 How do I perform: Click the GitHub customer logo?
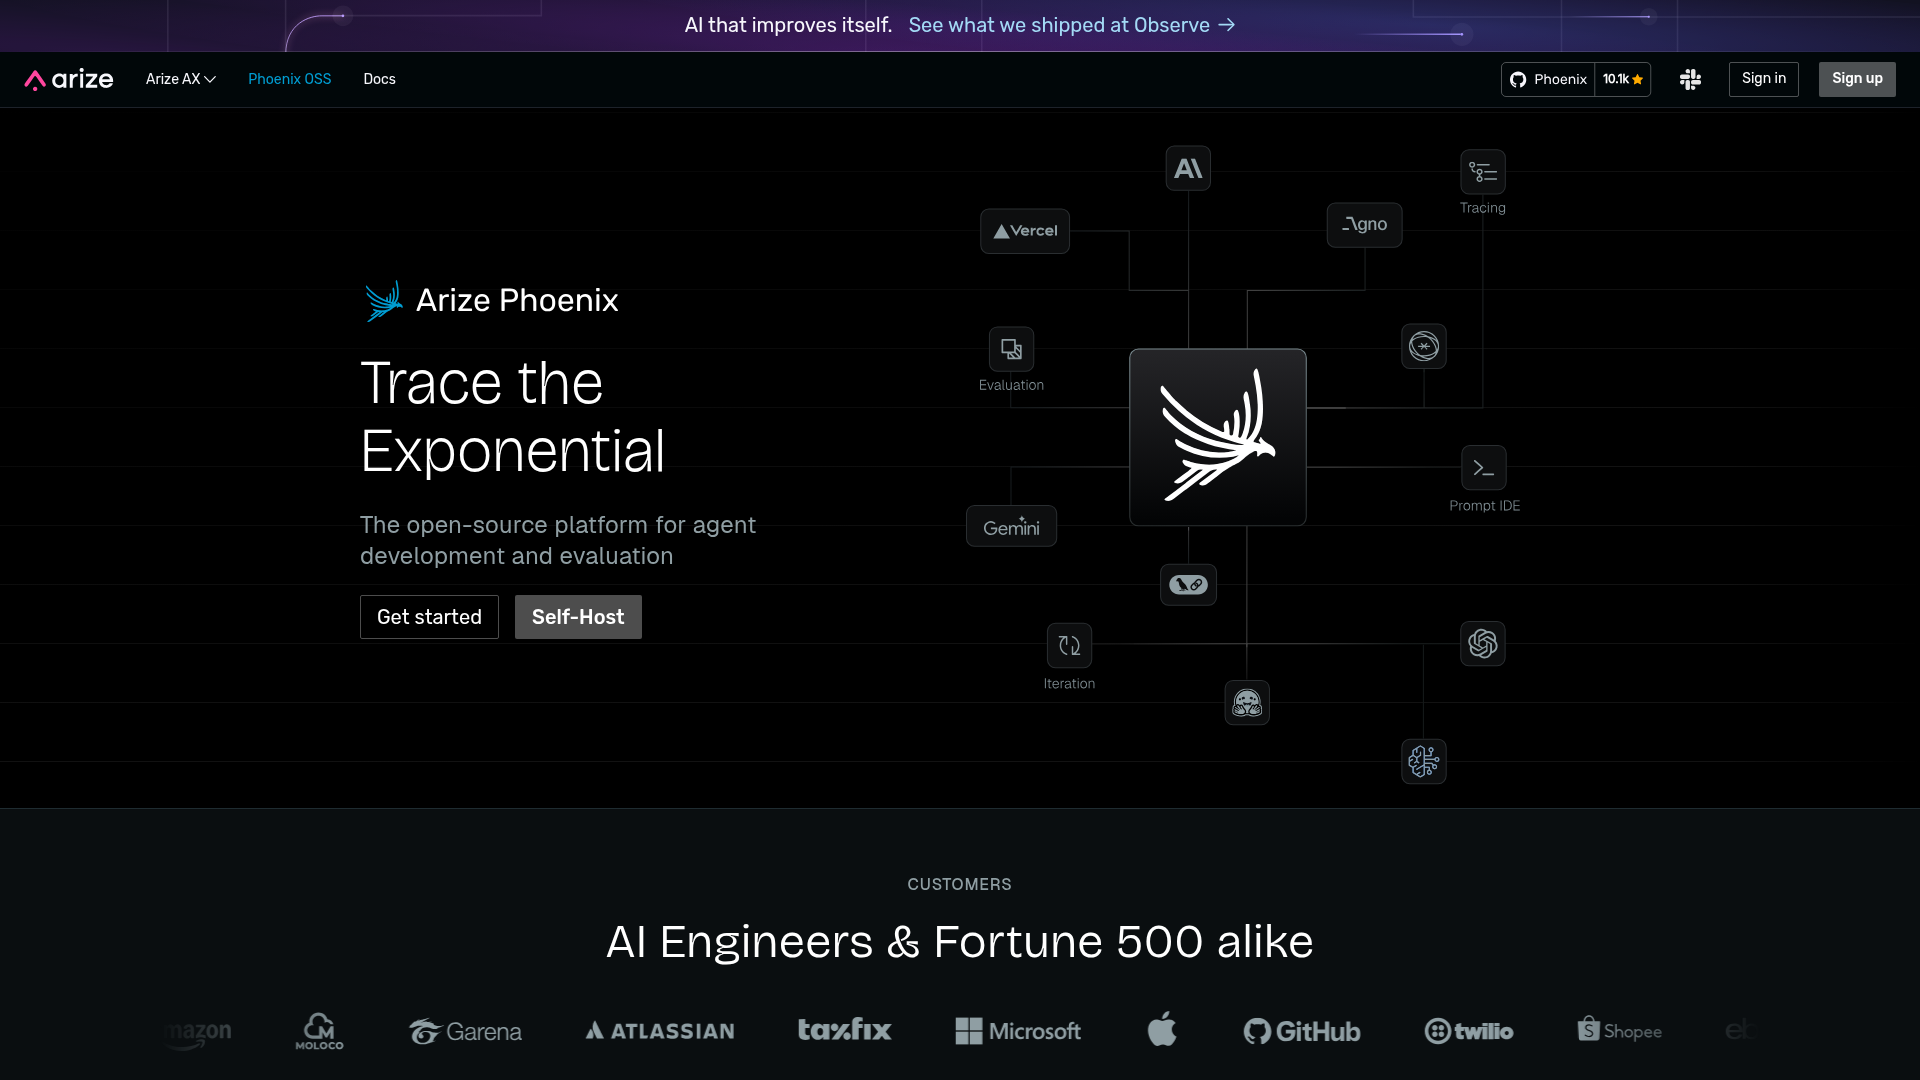pyautogui.click(x=1301, y=1031)
